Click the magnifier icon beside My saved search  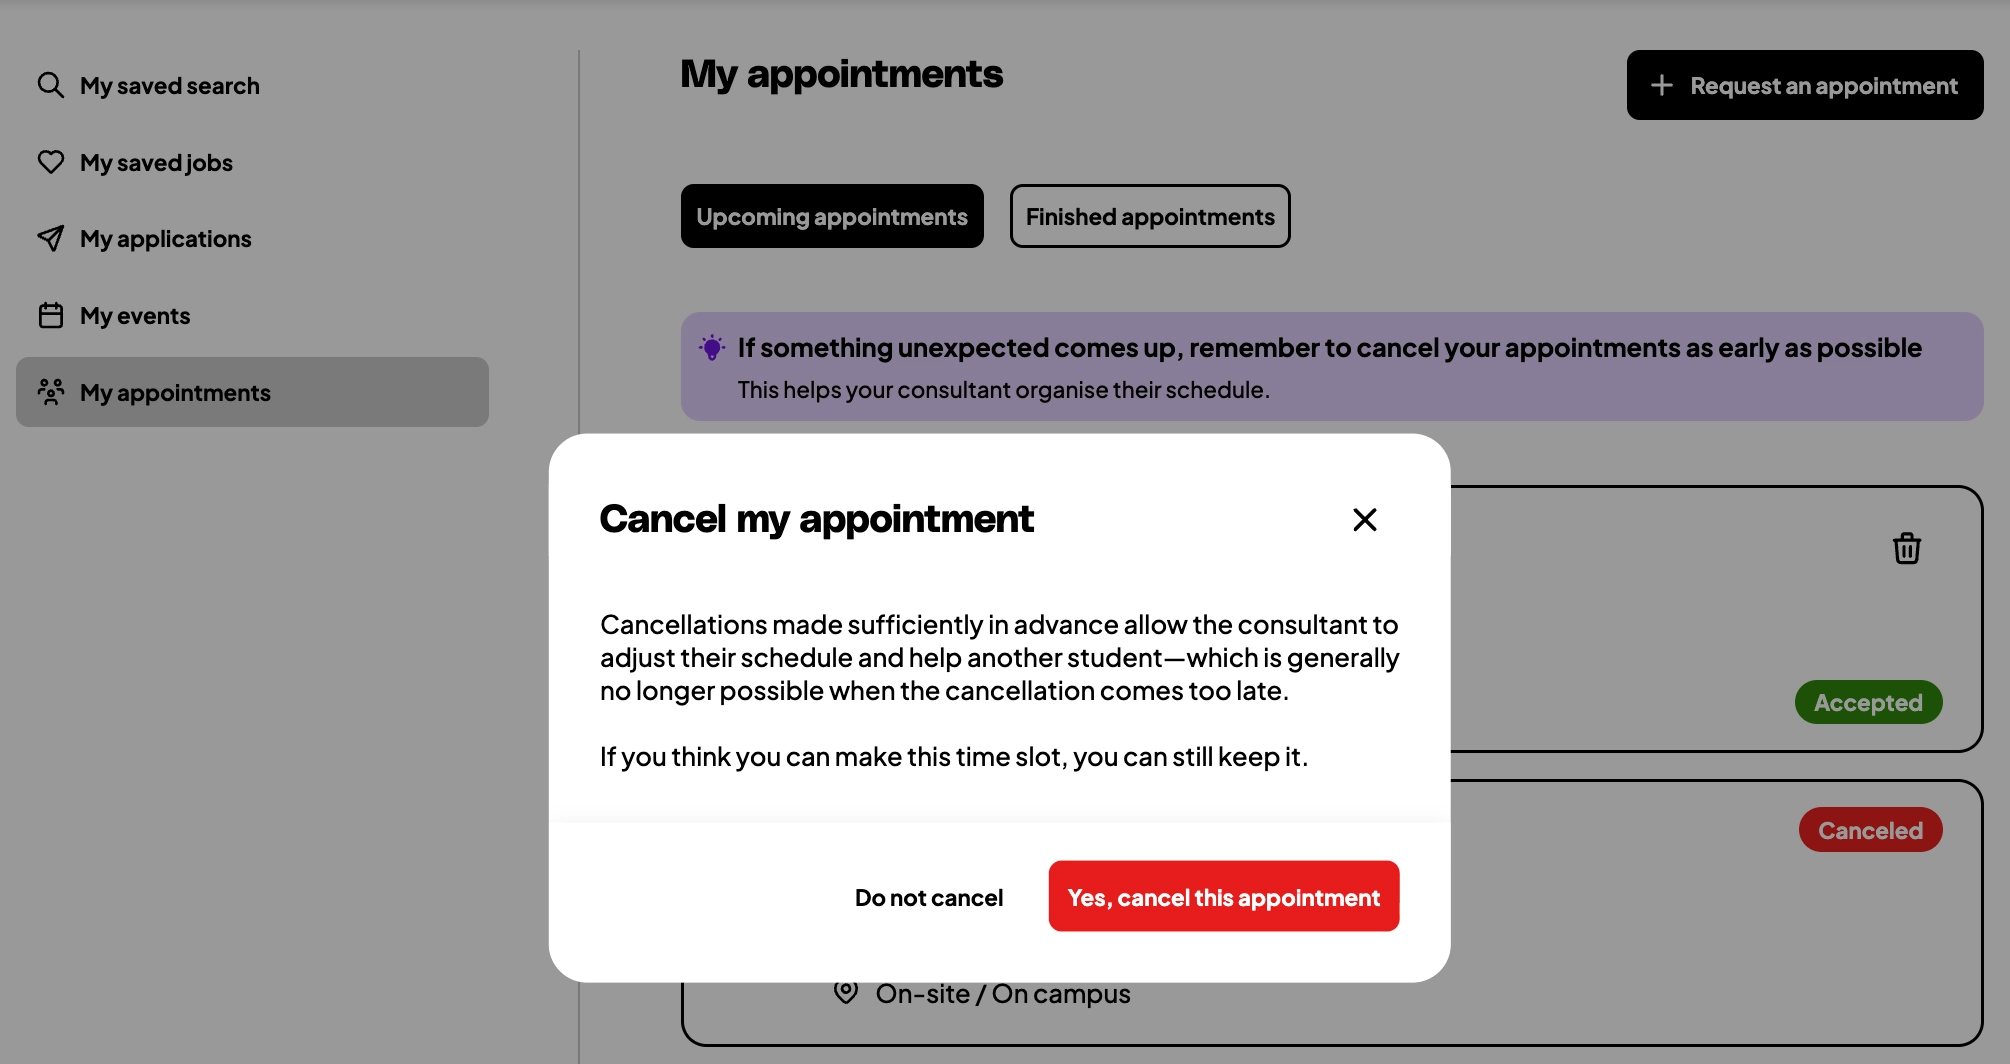pyautogui.click(x=51, y=85)
